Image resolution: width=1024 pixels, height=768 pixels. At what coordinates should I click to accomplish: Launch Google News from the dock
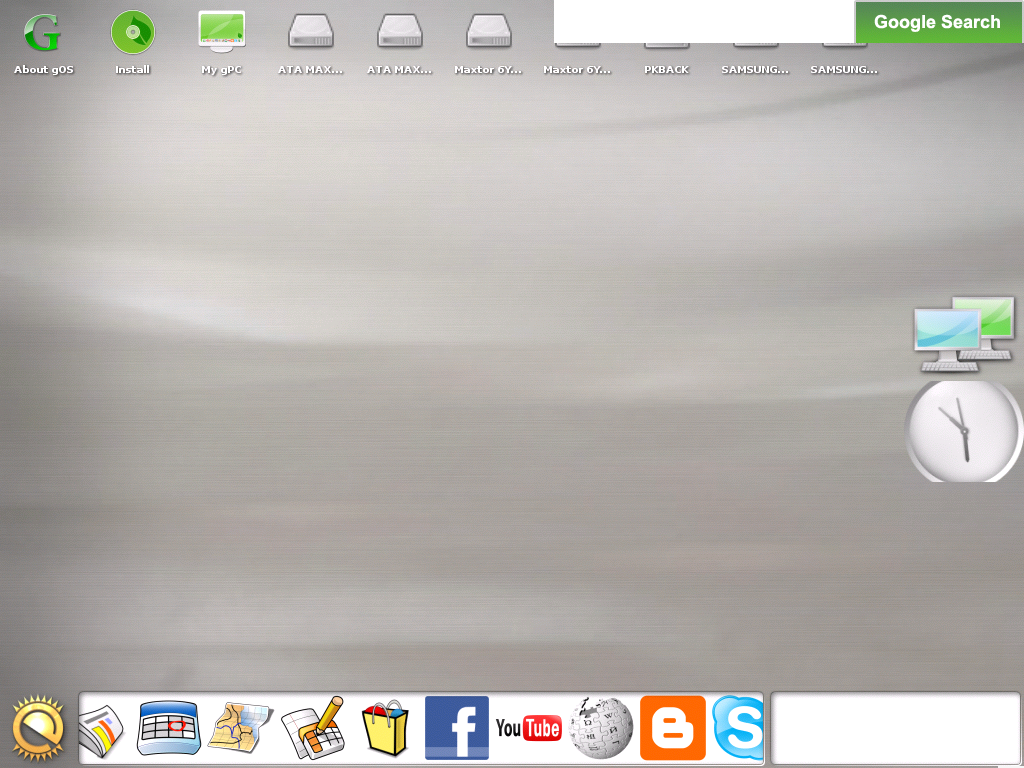pos(100,730)
